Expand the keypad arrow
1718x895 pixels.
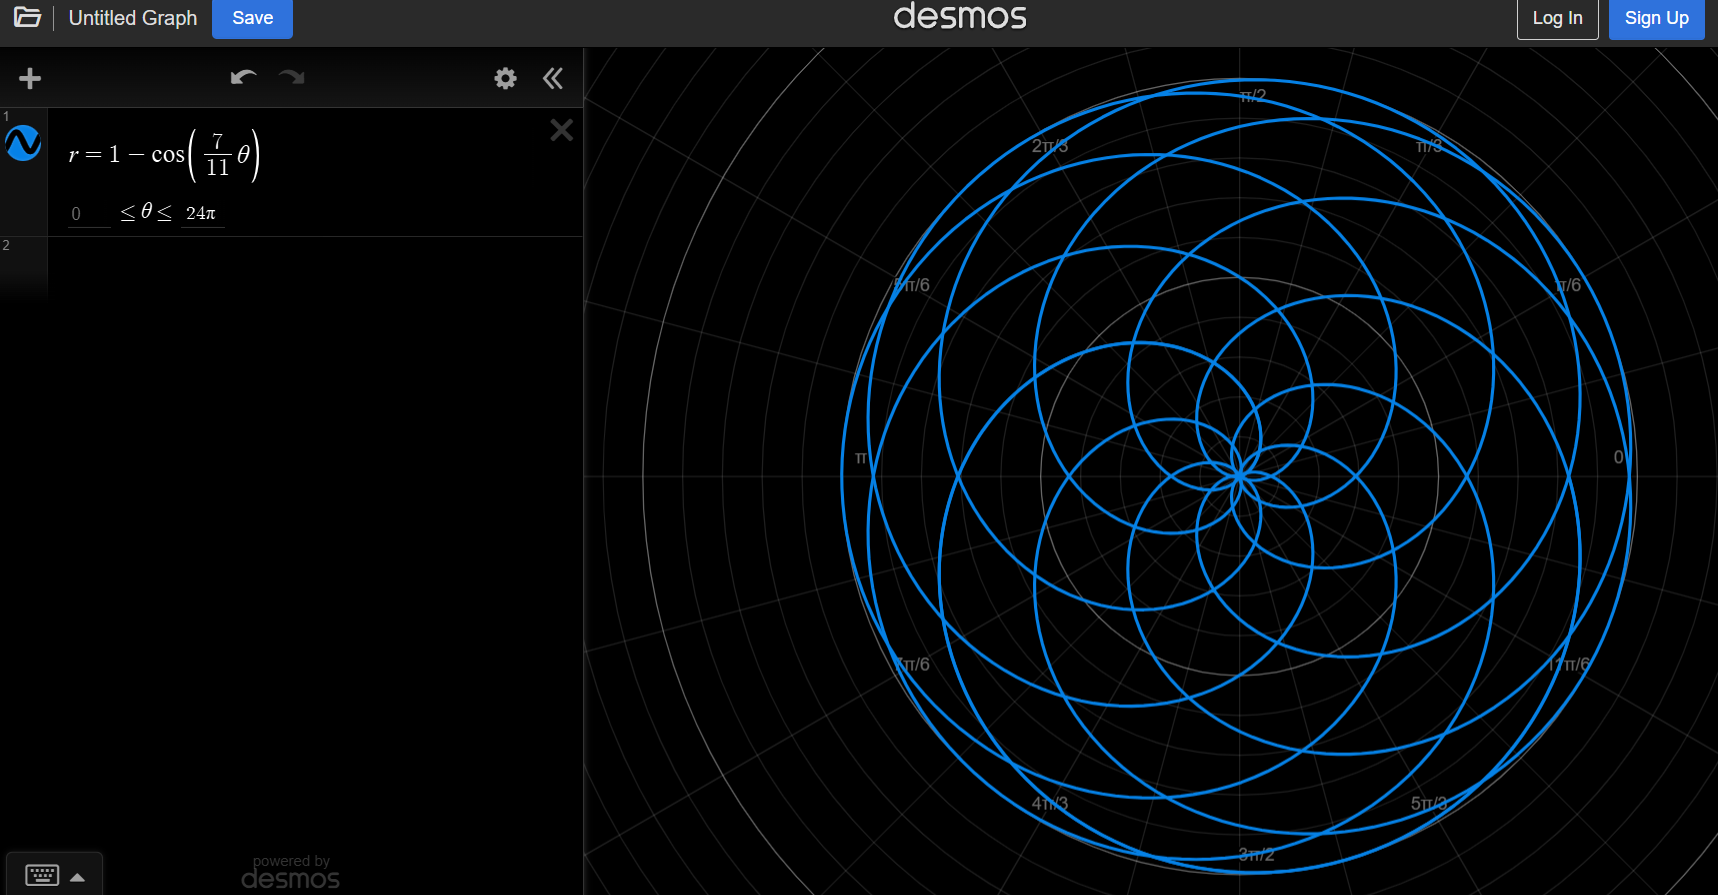pos(77,877)
